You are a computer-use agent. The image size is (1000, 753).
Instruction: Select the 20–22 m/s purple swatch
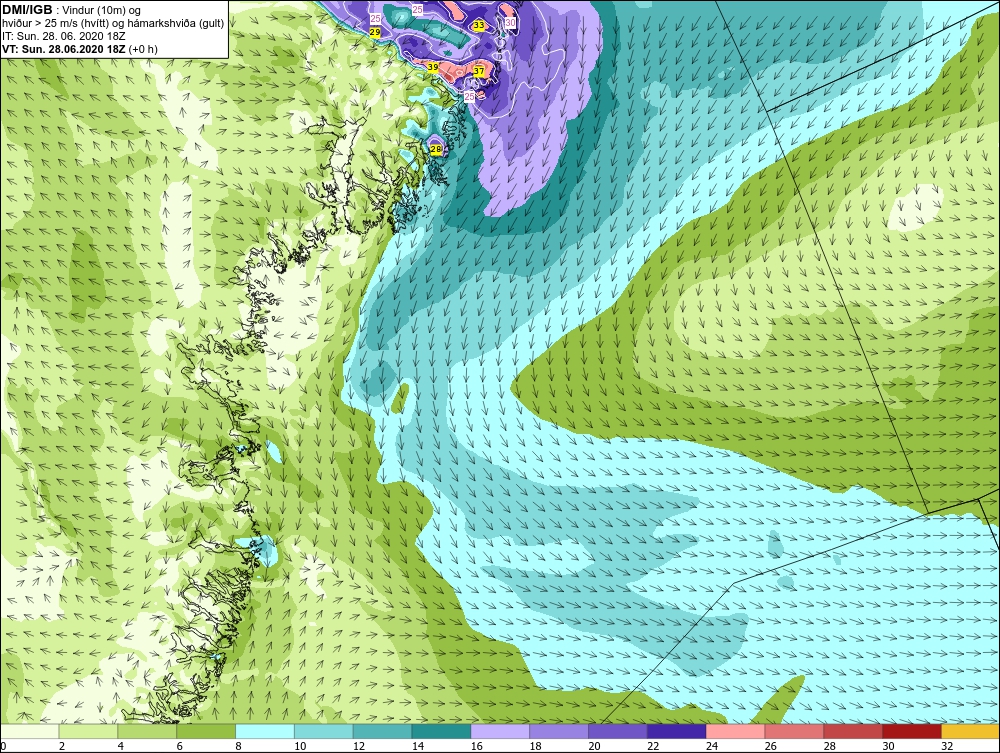(618, 731)
